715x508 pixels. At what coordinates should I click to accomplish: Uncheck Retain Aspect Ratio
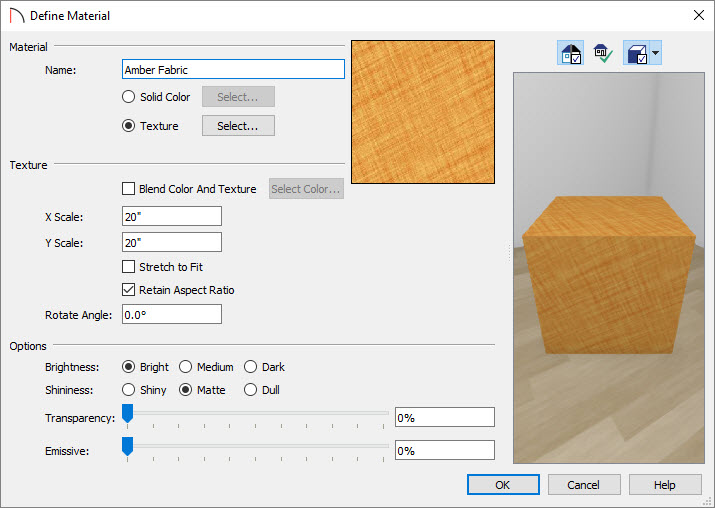coord(129,290)
